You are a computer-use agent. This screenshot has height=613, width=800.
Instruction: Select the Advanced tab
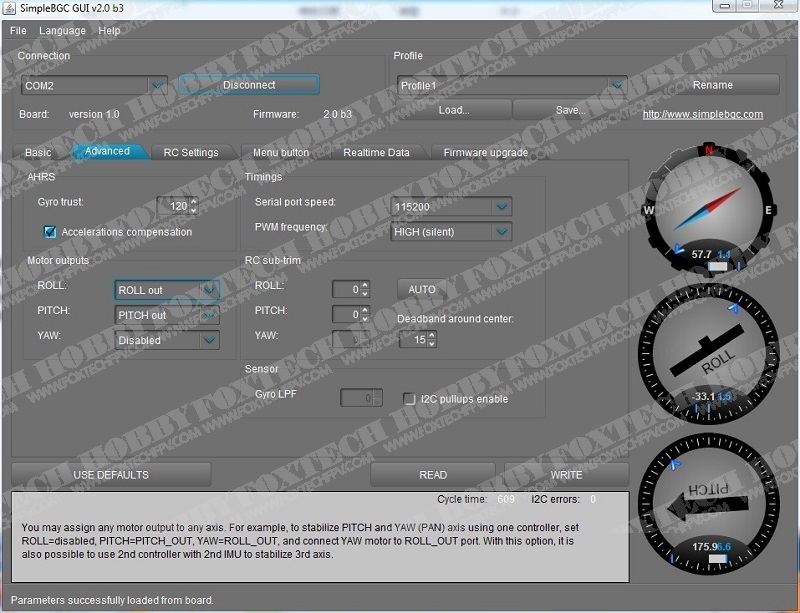107,151
